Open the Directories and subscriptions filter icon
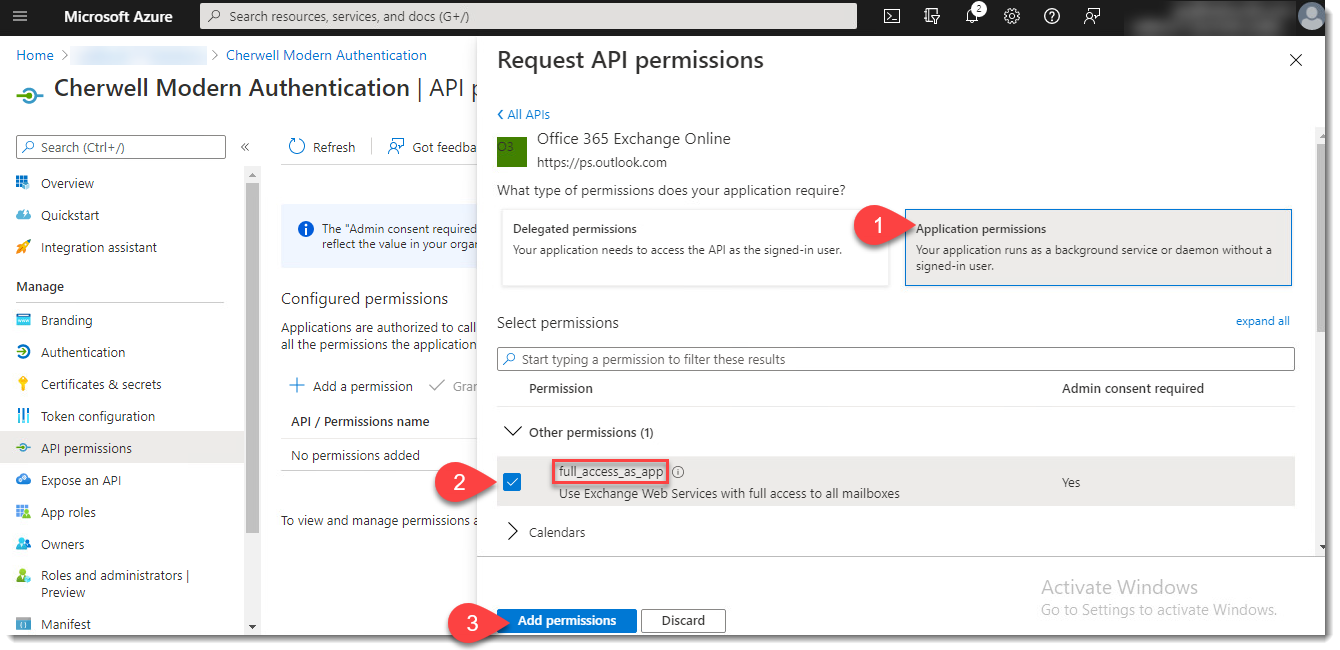The image size is (1340, 650). [x=932, y=16]
